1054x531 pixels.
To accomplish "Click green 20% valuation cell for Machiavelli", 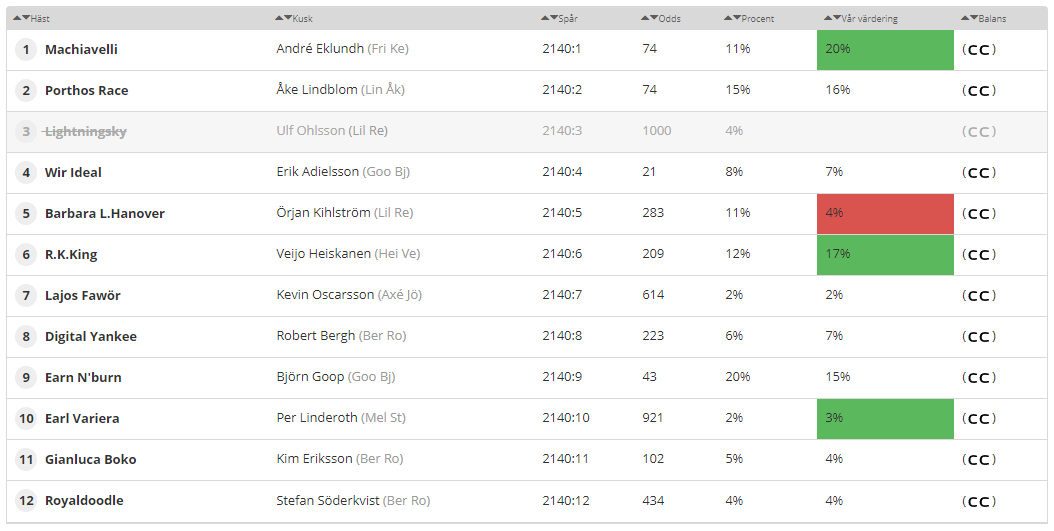I will pyautogui.click(x=885, y=50).
